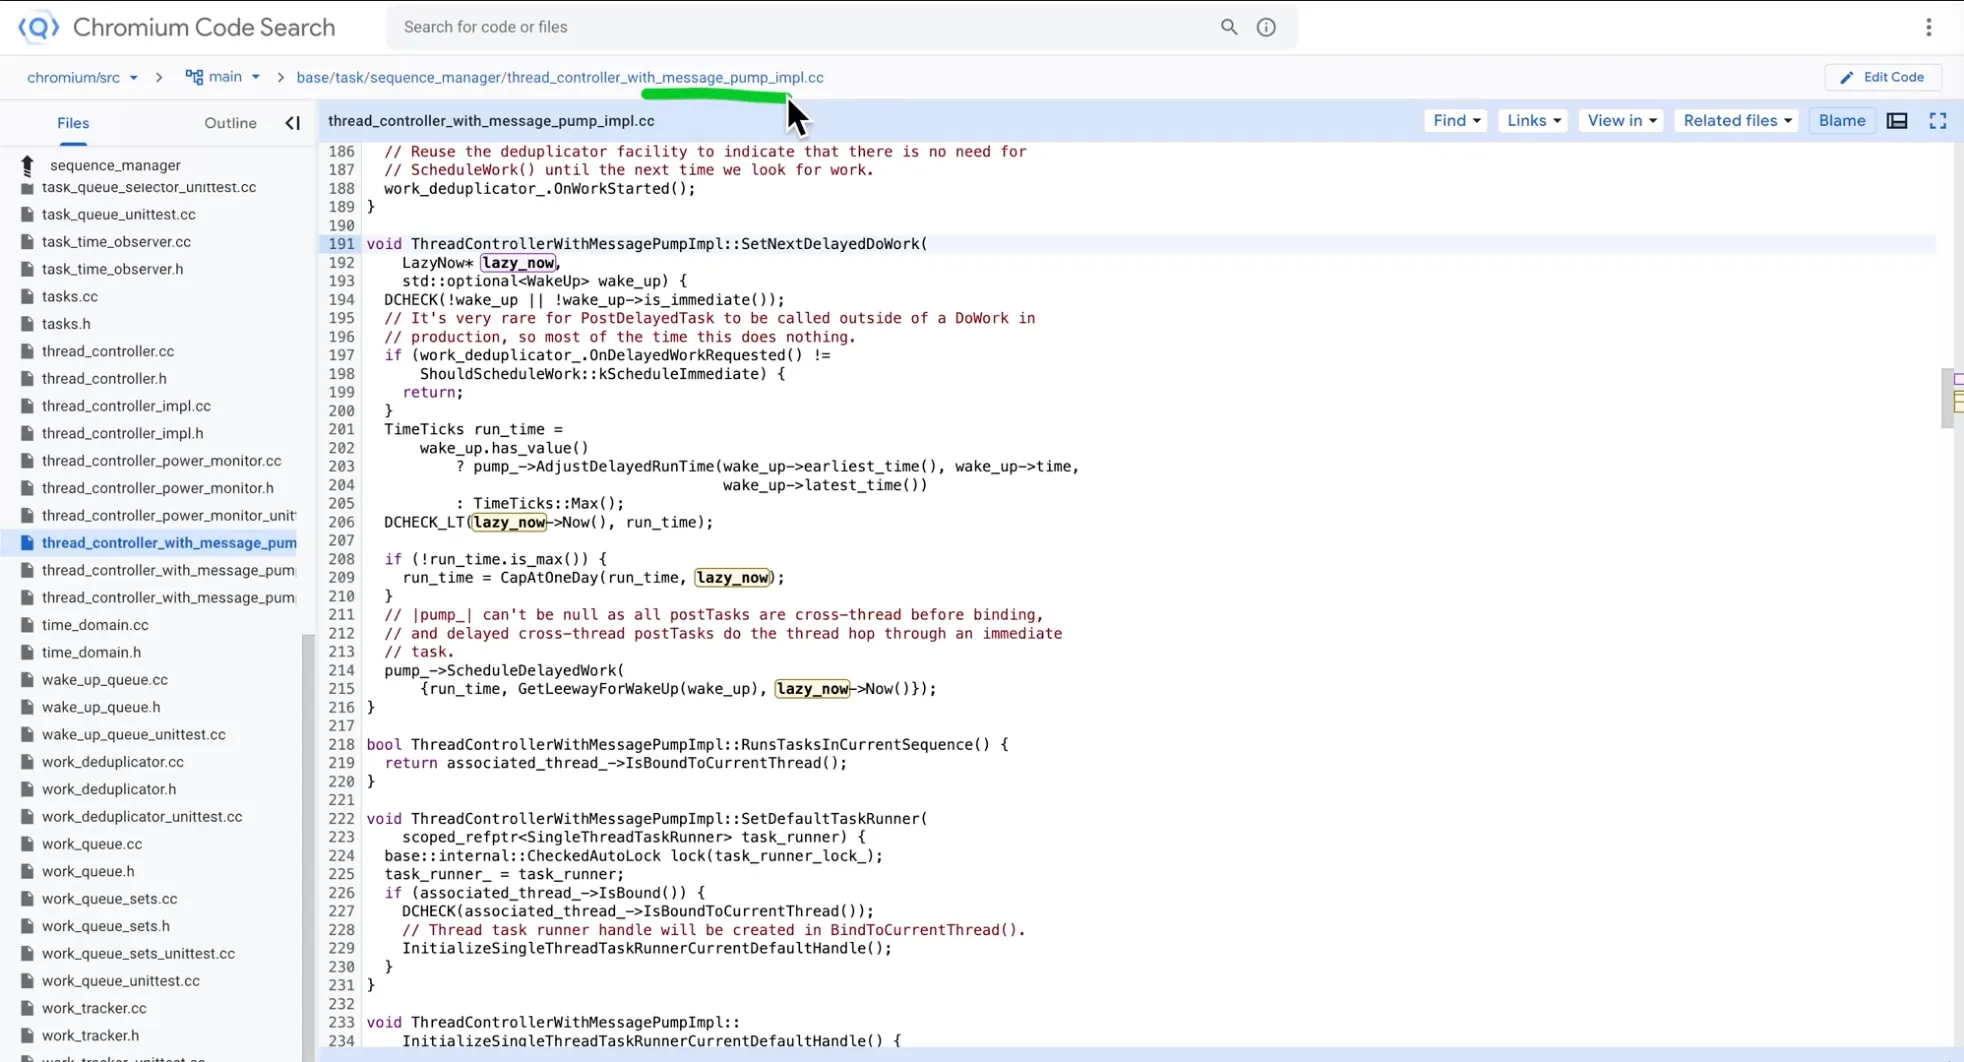1964x1062 pixels.
Task: Switch to the Files tab
Action: click(x=73, y=123)
